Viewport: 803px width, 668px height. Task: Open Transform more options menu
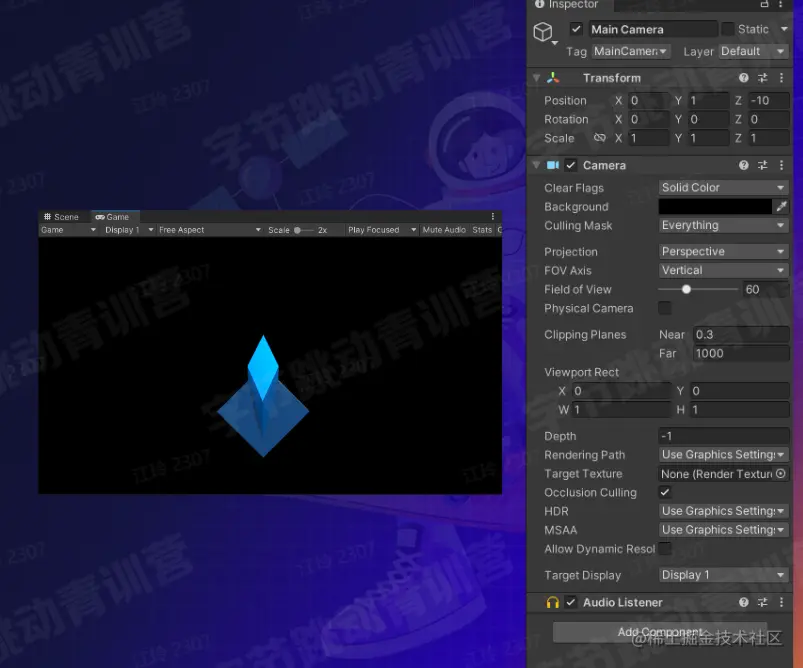781,78
